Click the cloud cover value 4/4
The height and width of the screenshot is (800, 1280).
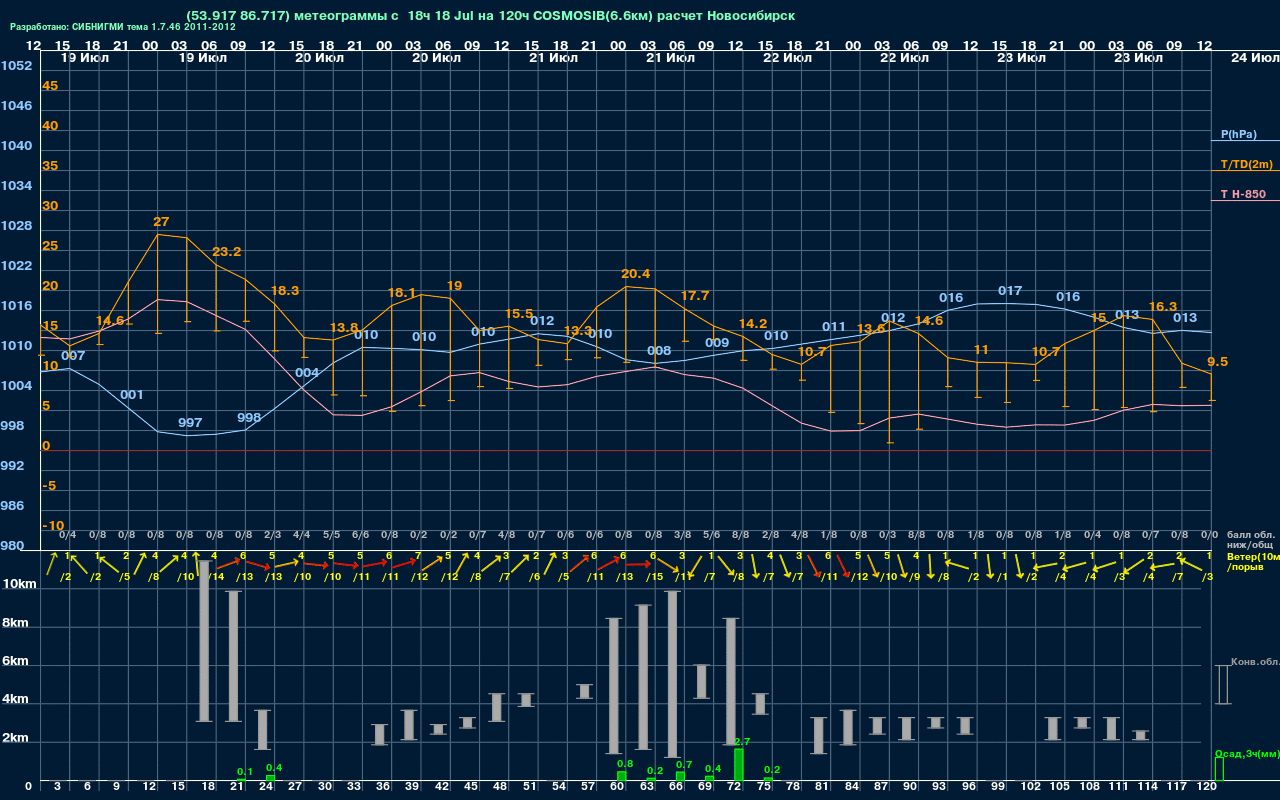point(302,535)
